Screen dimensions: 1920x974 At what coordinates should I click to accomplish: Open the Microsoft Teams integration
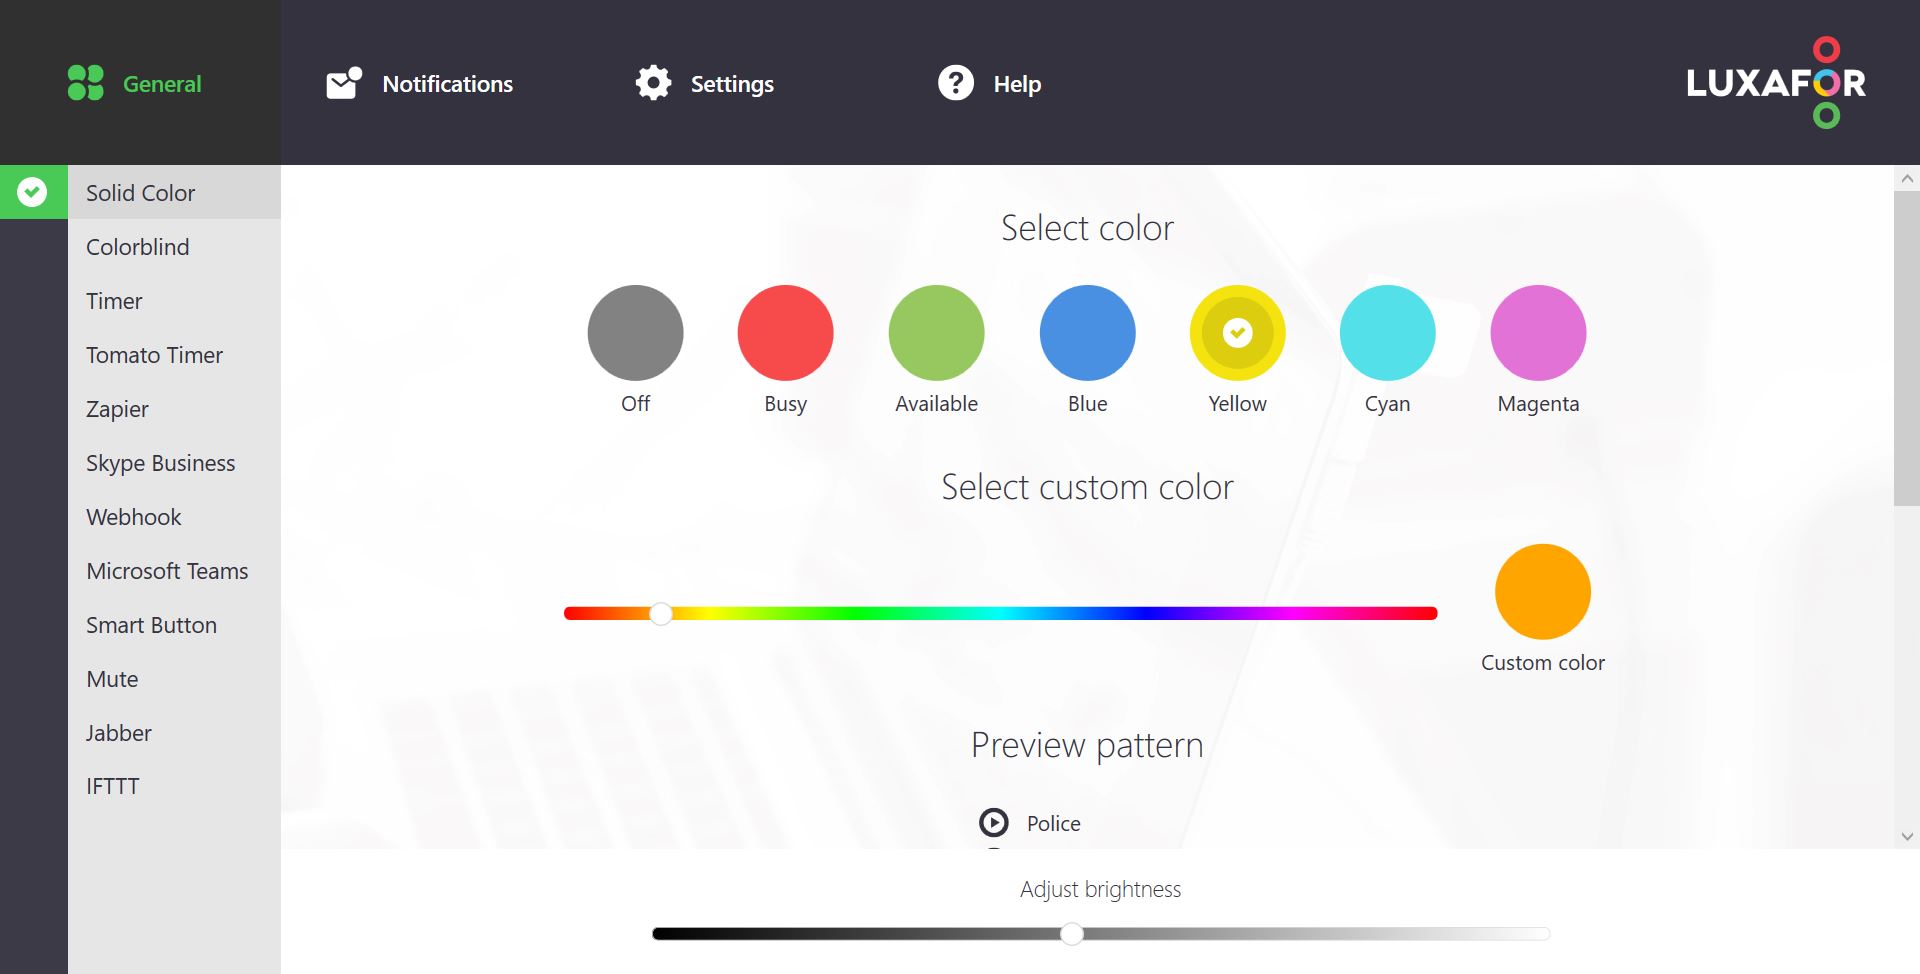point(166,571)
